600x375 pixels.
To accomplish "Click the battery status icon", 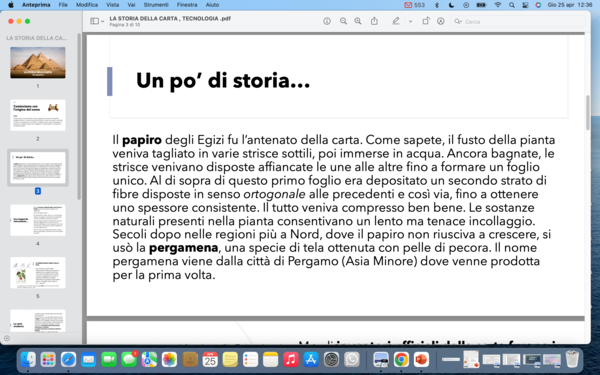I will click(481, 5).
